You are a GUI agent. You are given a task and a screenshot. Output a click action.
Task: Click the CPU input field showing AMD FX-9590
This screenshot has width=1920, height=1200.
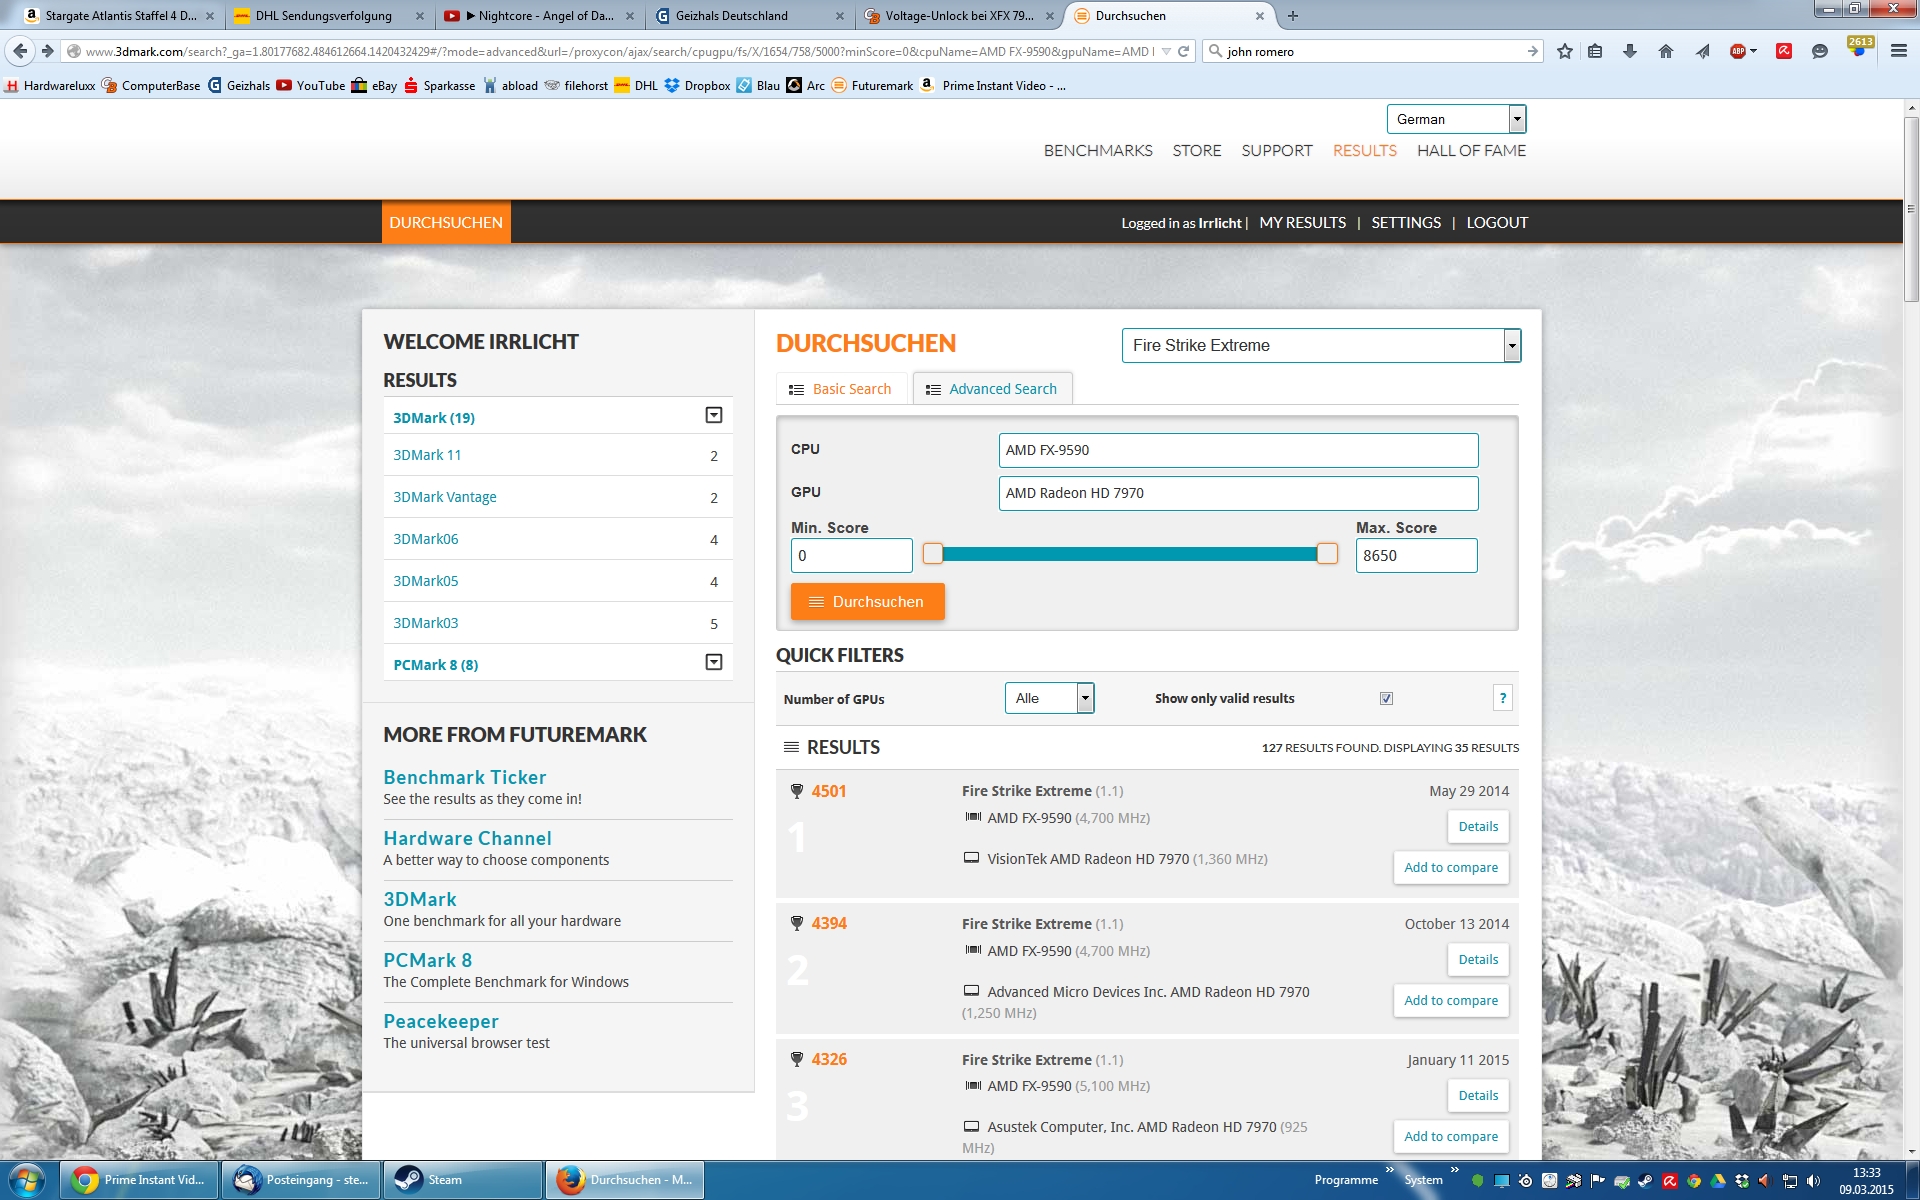coord(1237,450)
